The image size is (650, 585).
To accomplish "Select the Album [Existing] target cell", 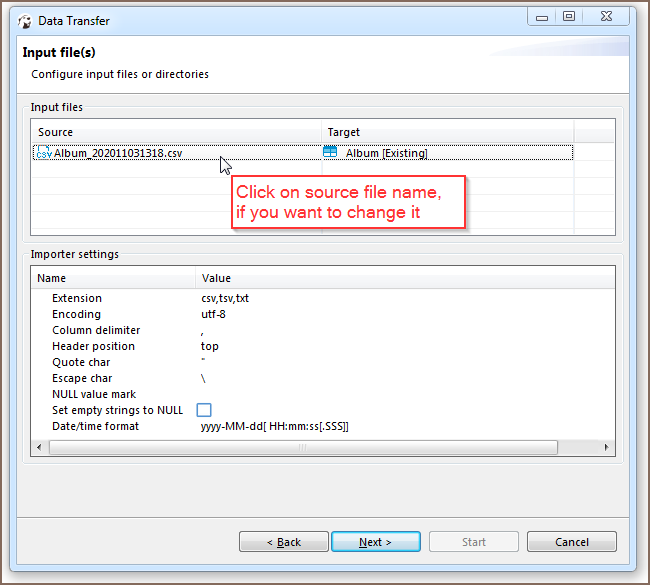I will click(x=386, y=153).
